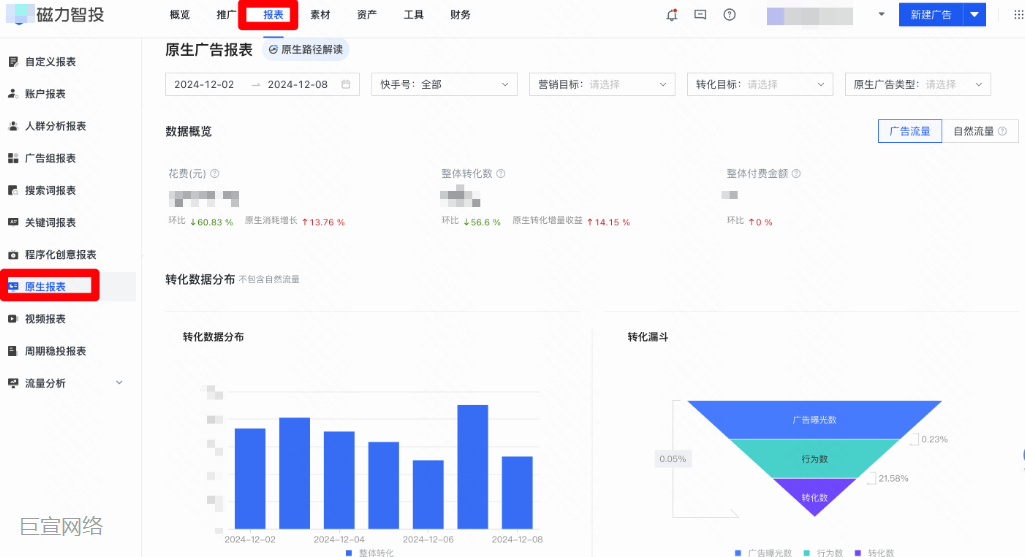Click the 关键词报表 sidebar icon
This screenshot has width=1025, height=557.
point(13,222)
